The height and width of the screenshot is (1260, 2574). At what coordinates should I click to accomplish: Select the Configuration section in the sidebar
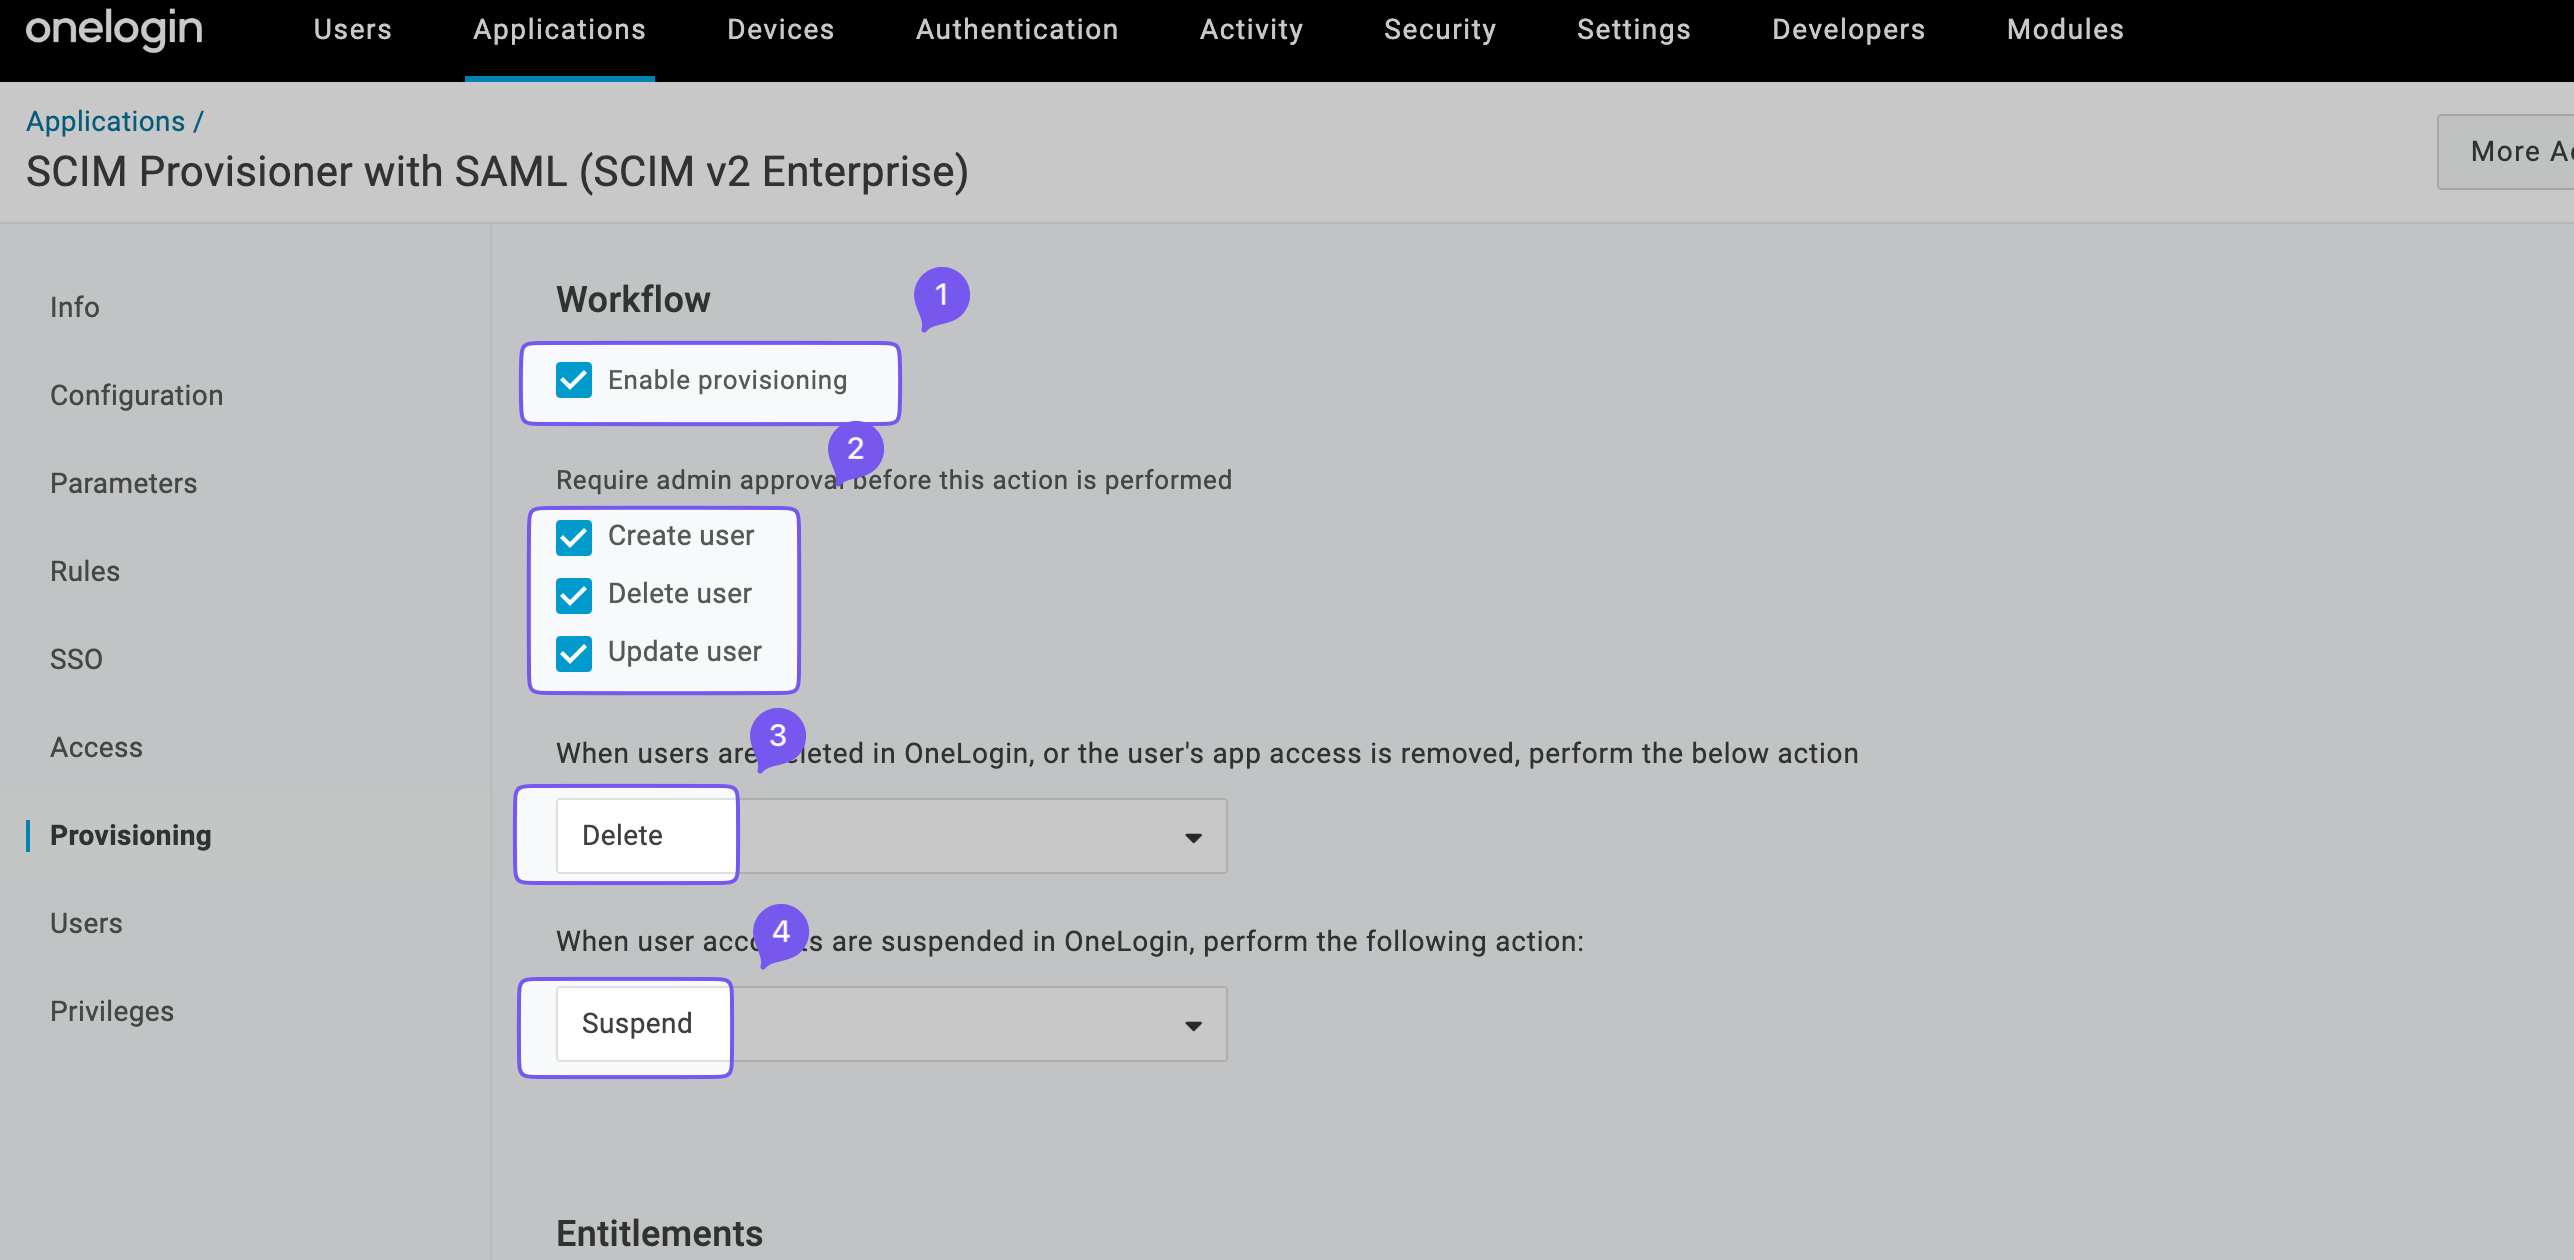[x=136, y=394]
